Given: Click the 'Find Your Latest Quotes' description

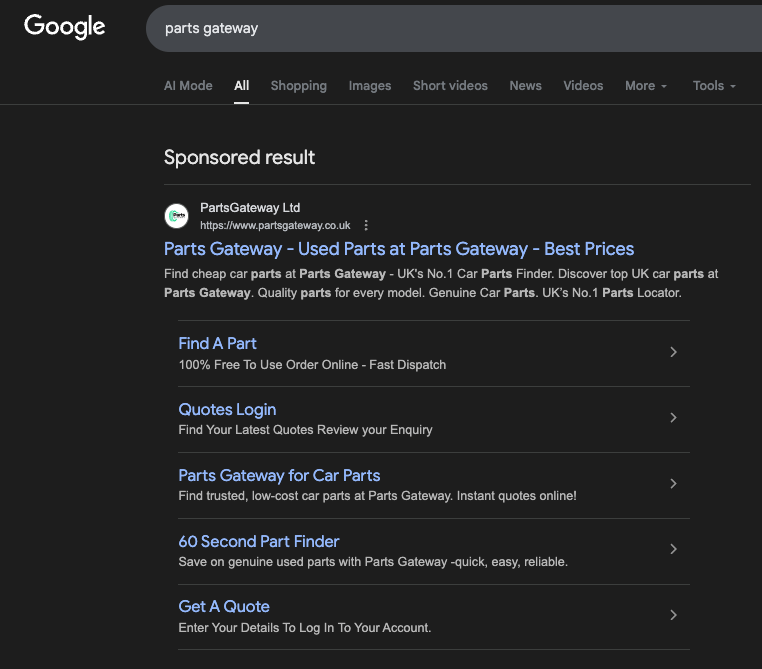Looking at the screenshot, I should [x=306, y=430].
